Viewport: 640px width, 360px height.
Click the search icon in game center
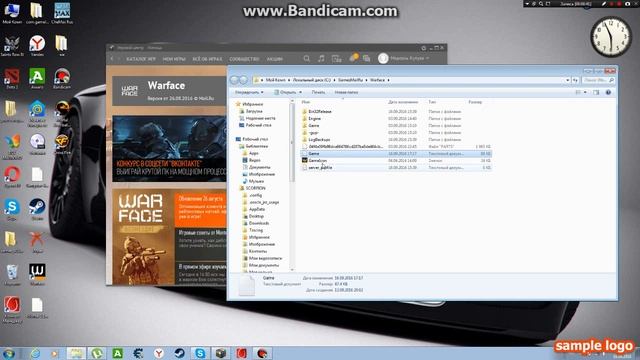[307, 59]
